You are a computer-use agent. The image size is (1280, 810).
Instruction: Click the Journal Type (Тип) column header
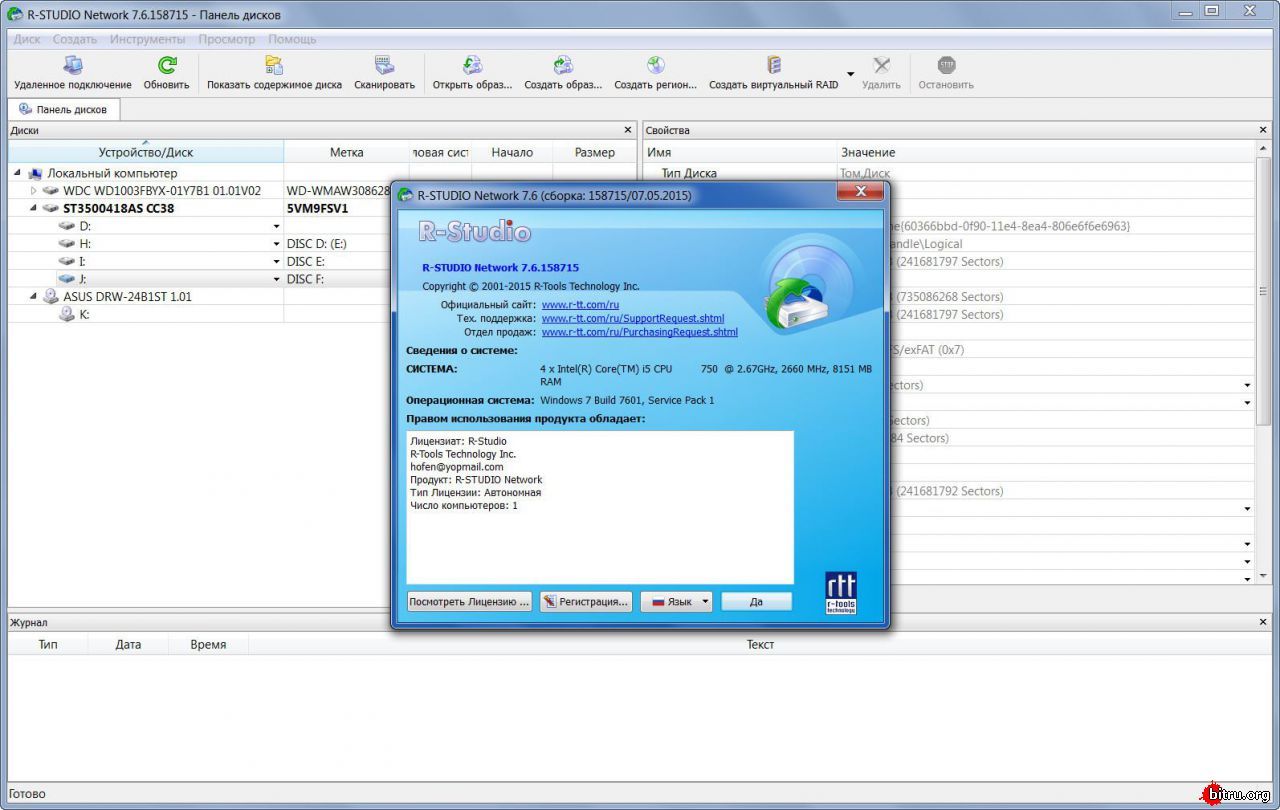pos(48,644)
